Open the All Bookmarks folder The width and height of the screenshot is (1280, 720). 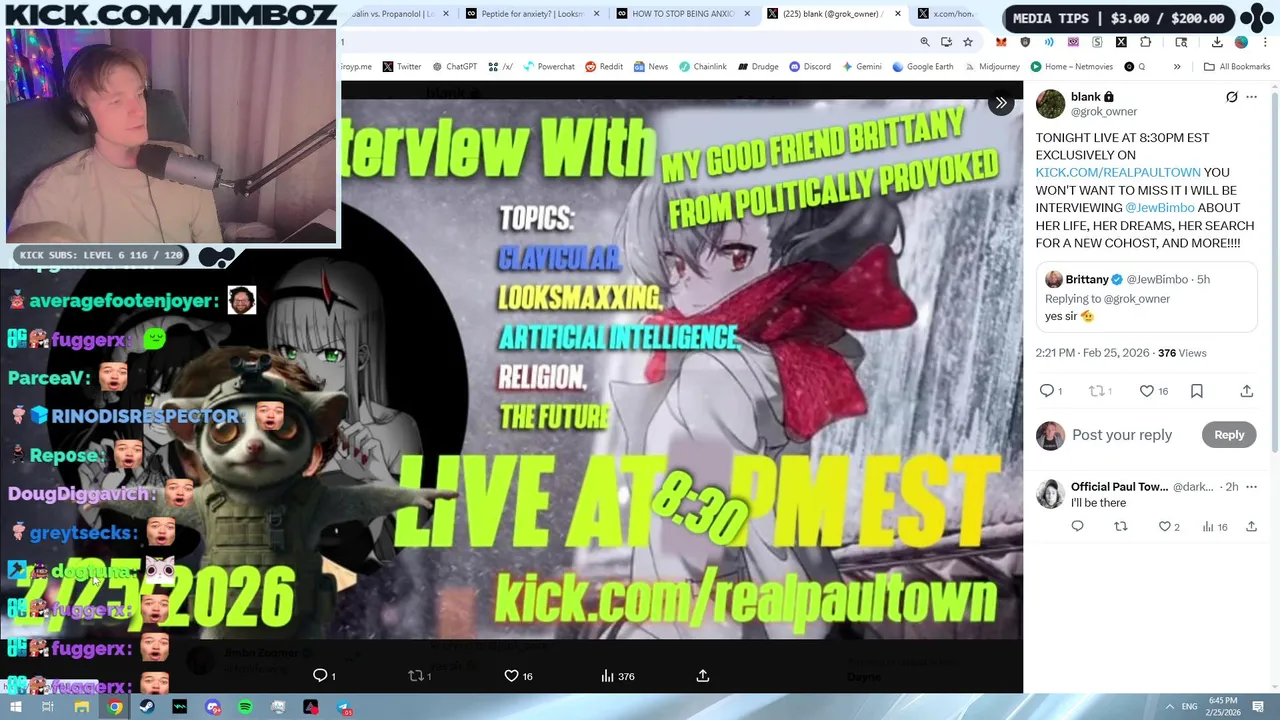(x=1237, y=67)
